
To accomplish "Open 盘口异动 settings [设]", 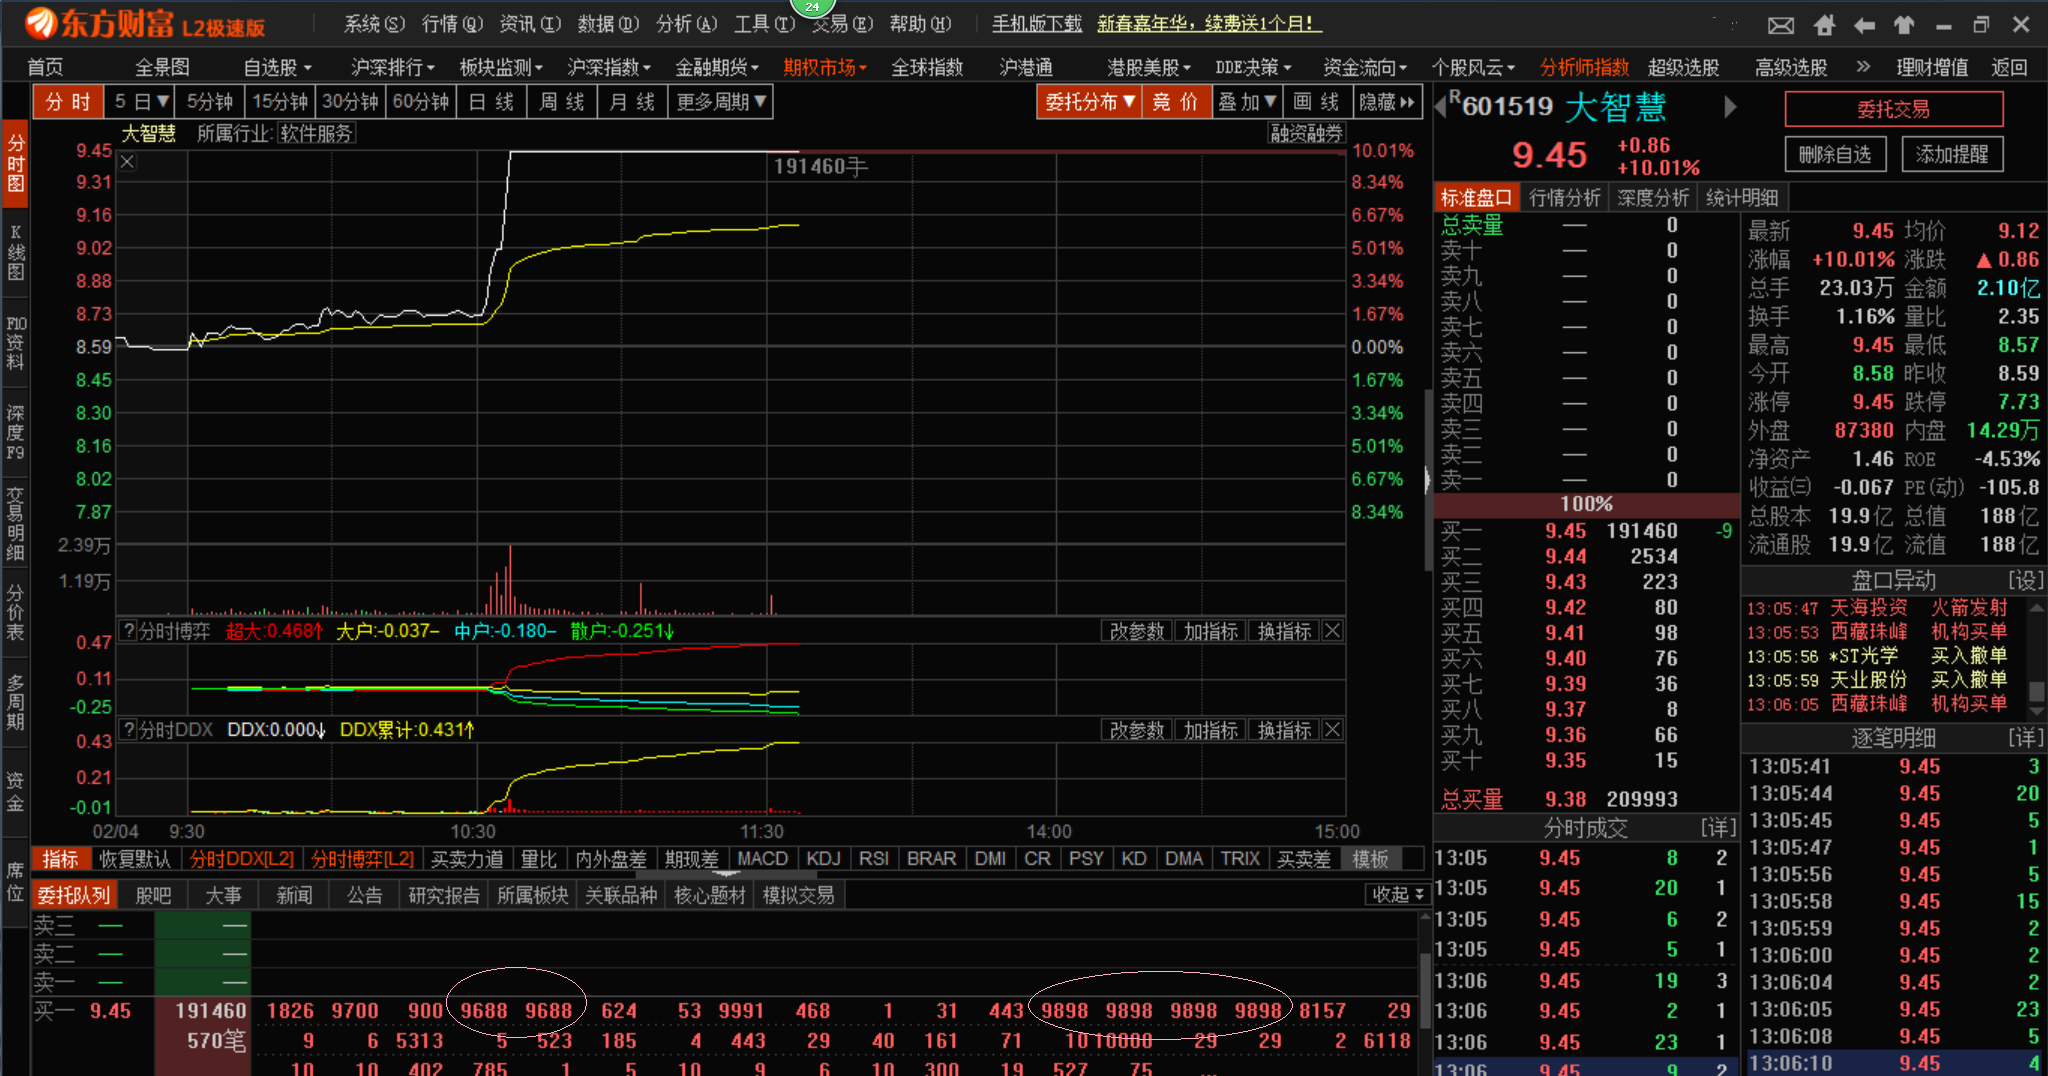I will pyautogui.click(x=2025, y=580).
